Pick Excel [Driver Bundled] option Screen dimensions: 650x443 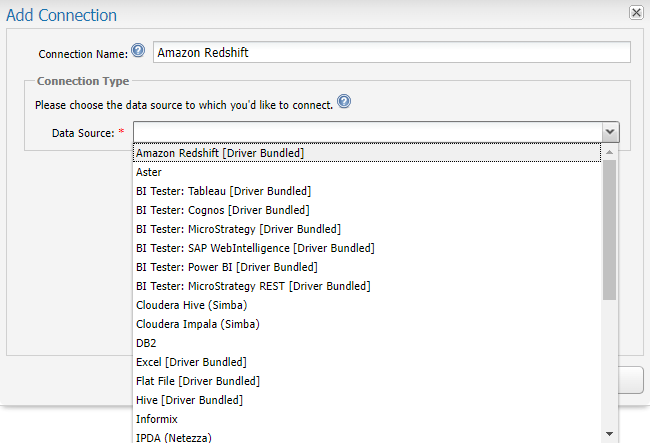pos(191,362)
